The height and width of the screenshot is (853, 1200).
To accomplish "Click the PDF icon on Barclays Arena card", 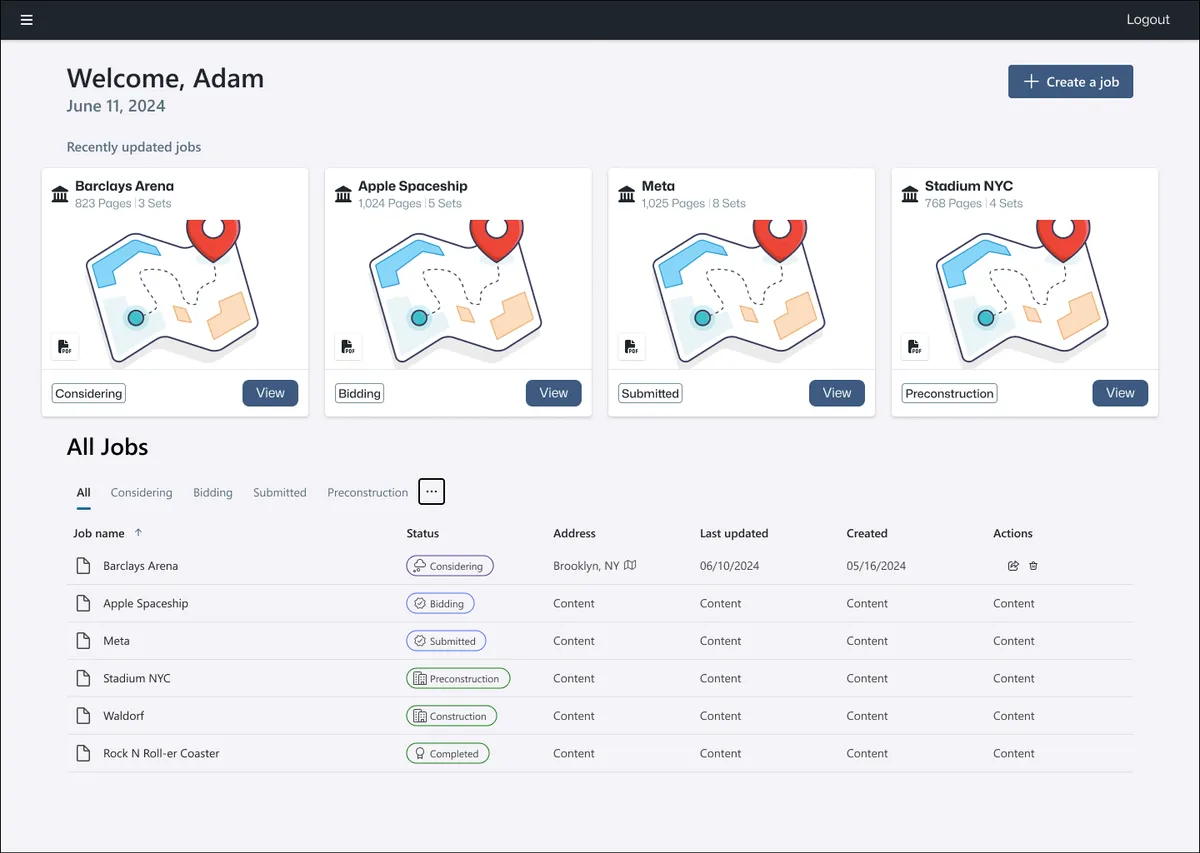I will pyautogui.click(x=65, y=347).
